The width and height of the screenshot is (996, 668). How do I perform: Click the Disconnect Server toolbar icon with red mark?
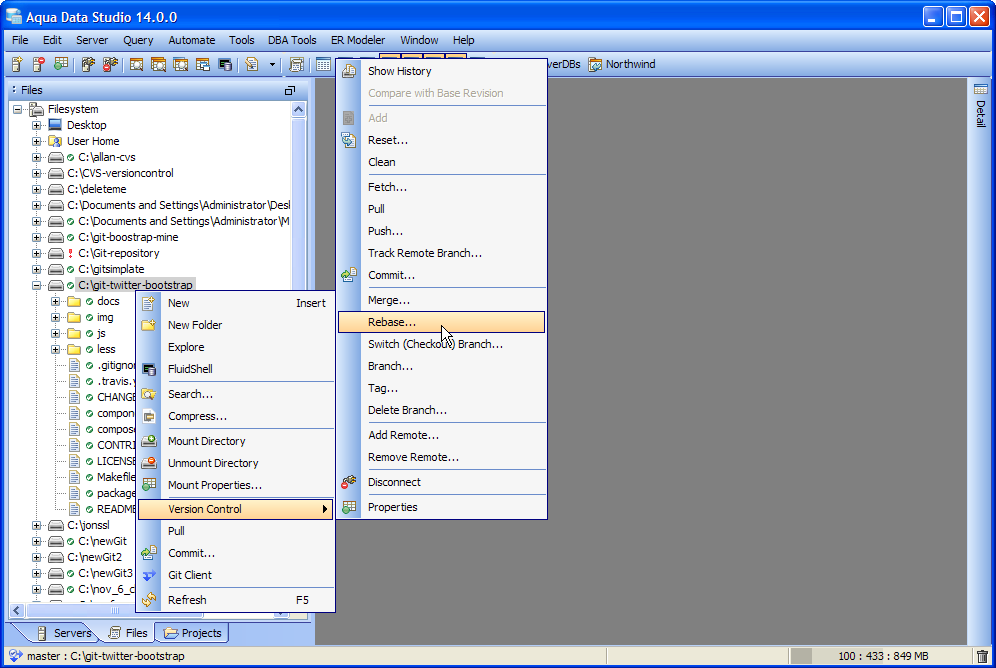point(111,64)
